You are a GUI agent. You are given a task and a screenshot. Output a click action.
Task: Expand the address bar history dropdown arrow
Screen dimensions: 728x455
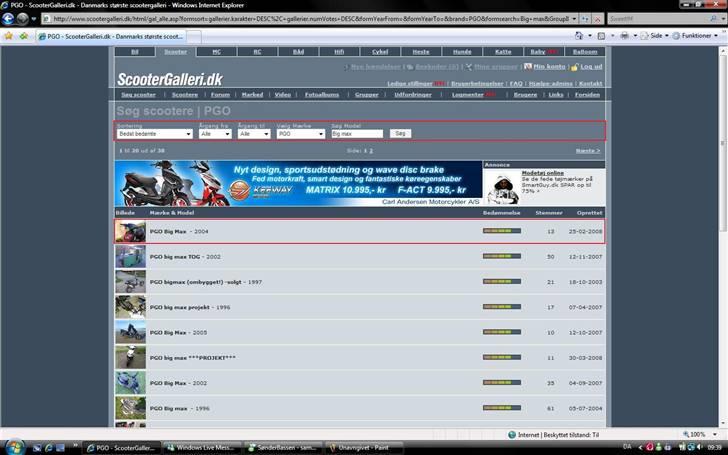pos(574,19)
